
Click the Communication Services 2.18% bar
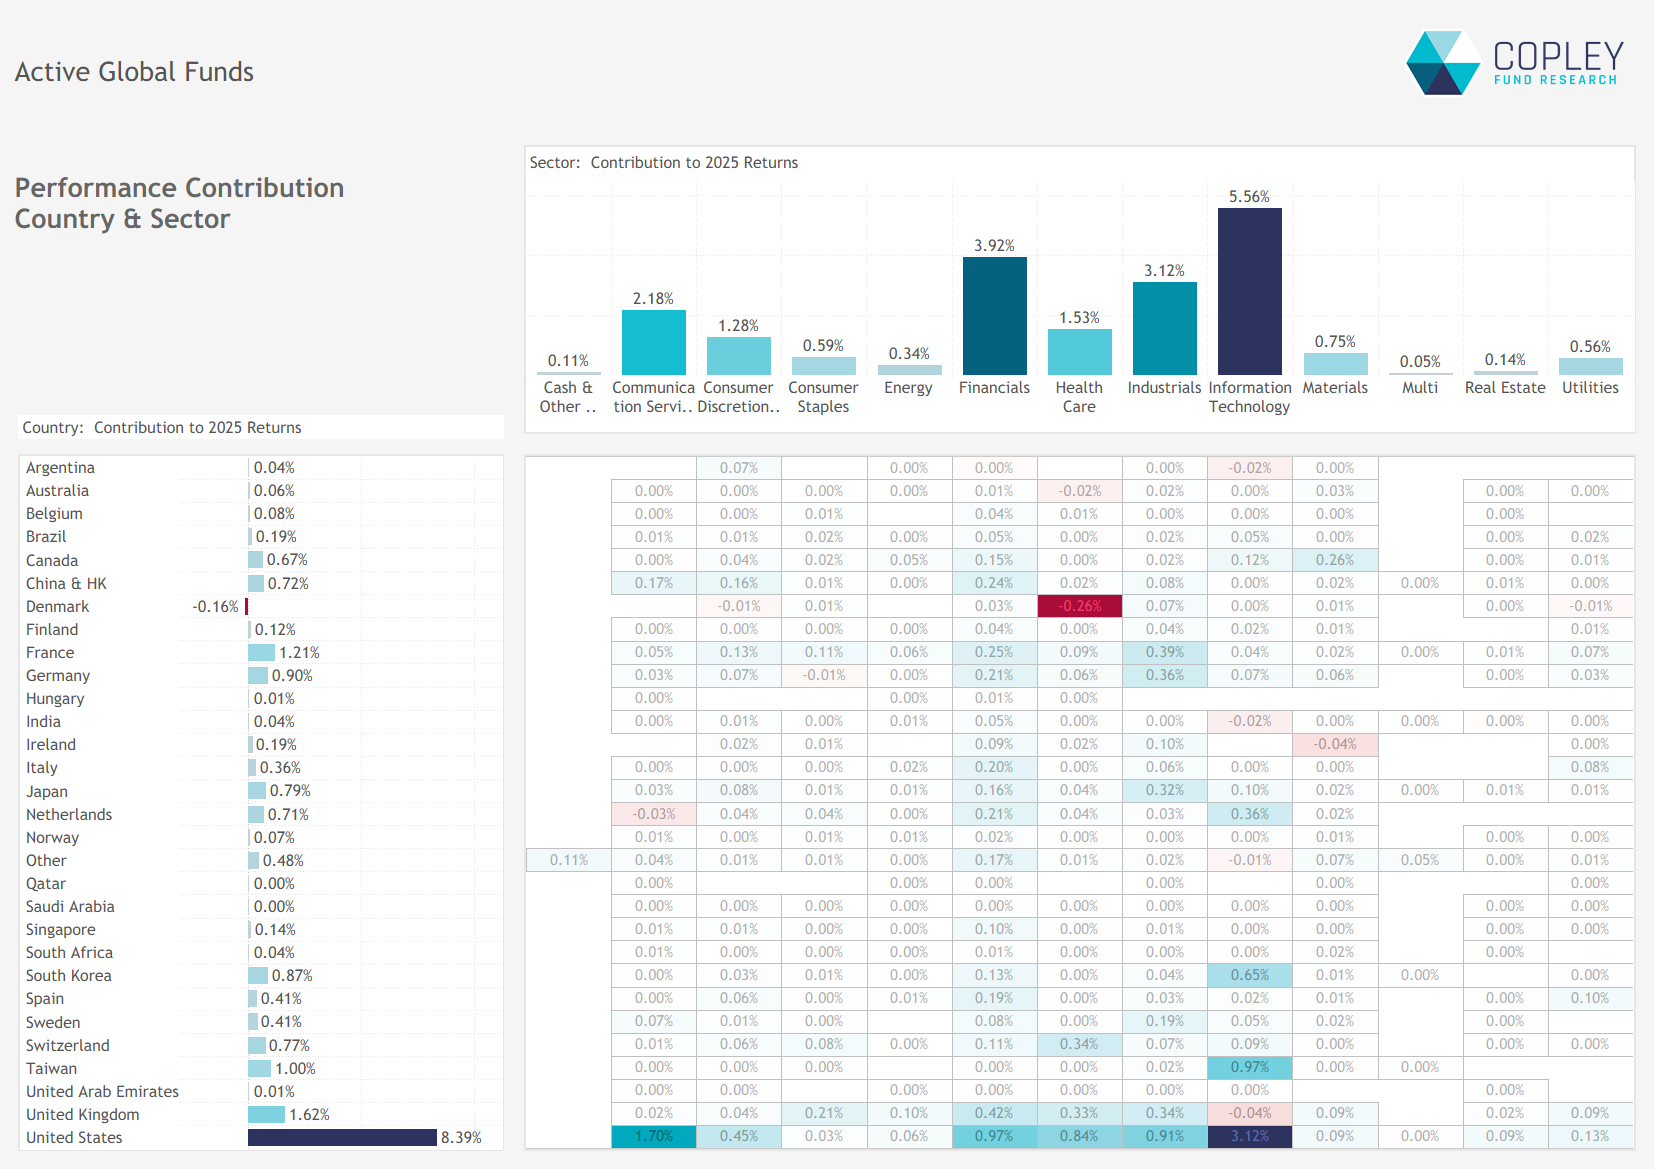click(x=653, y=342)
